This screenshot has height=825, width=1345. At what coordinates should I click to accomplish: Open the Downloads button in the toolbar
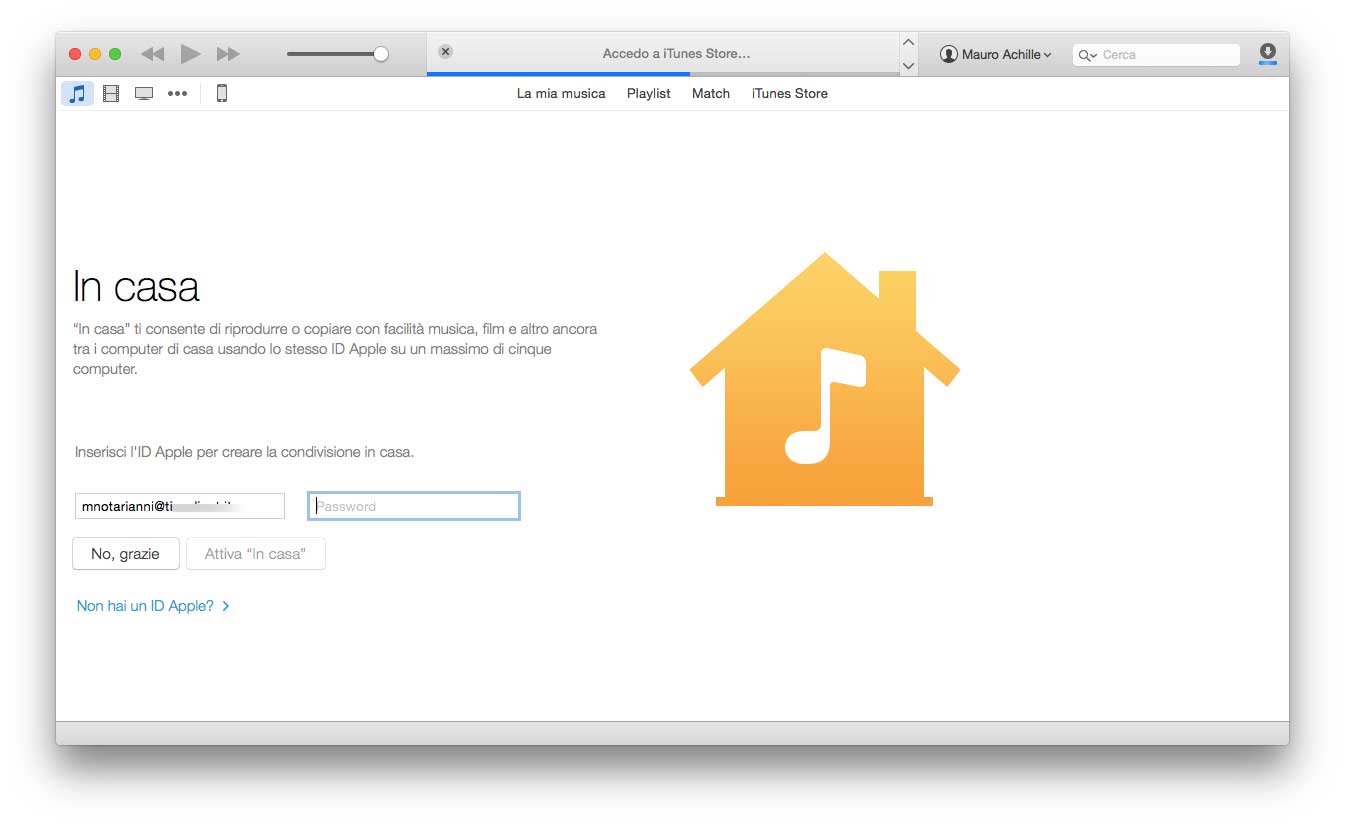(x=1267, y=54)
